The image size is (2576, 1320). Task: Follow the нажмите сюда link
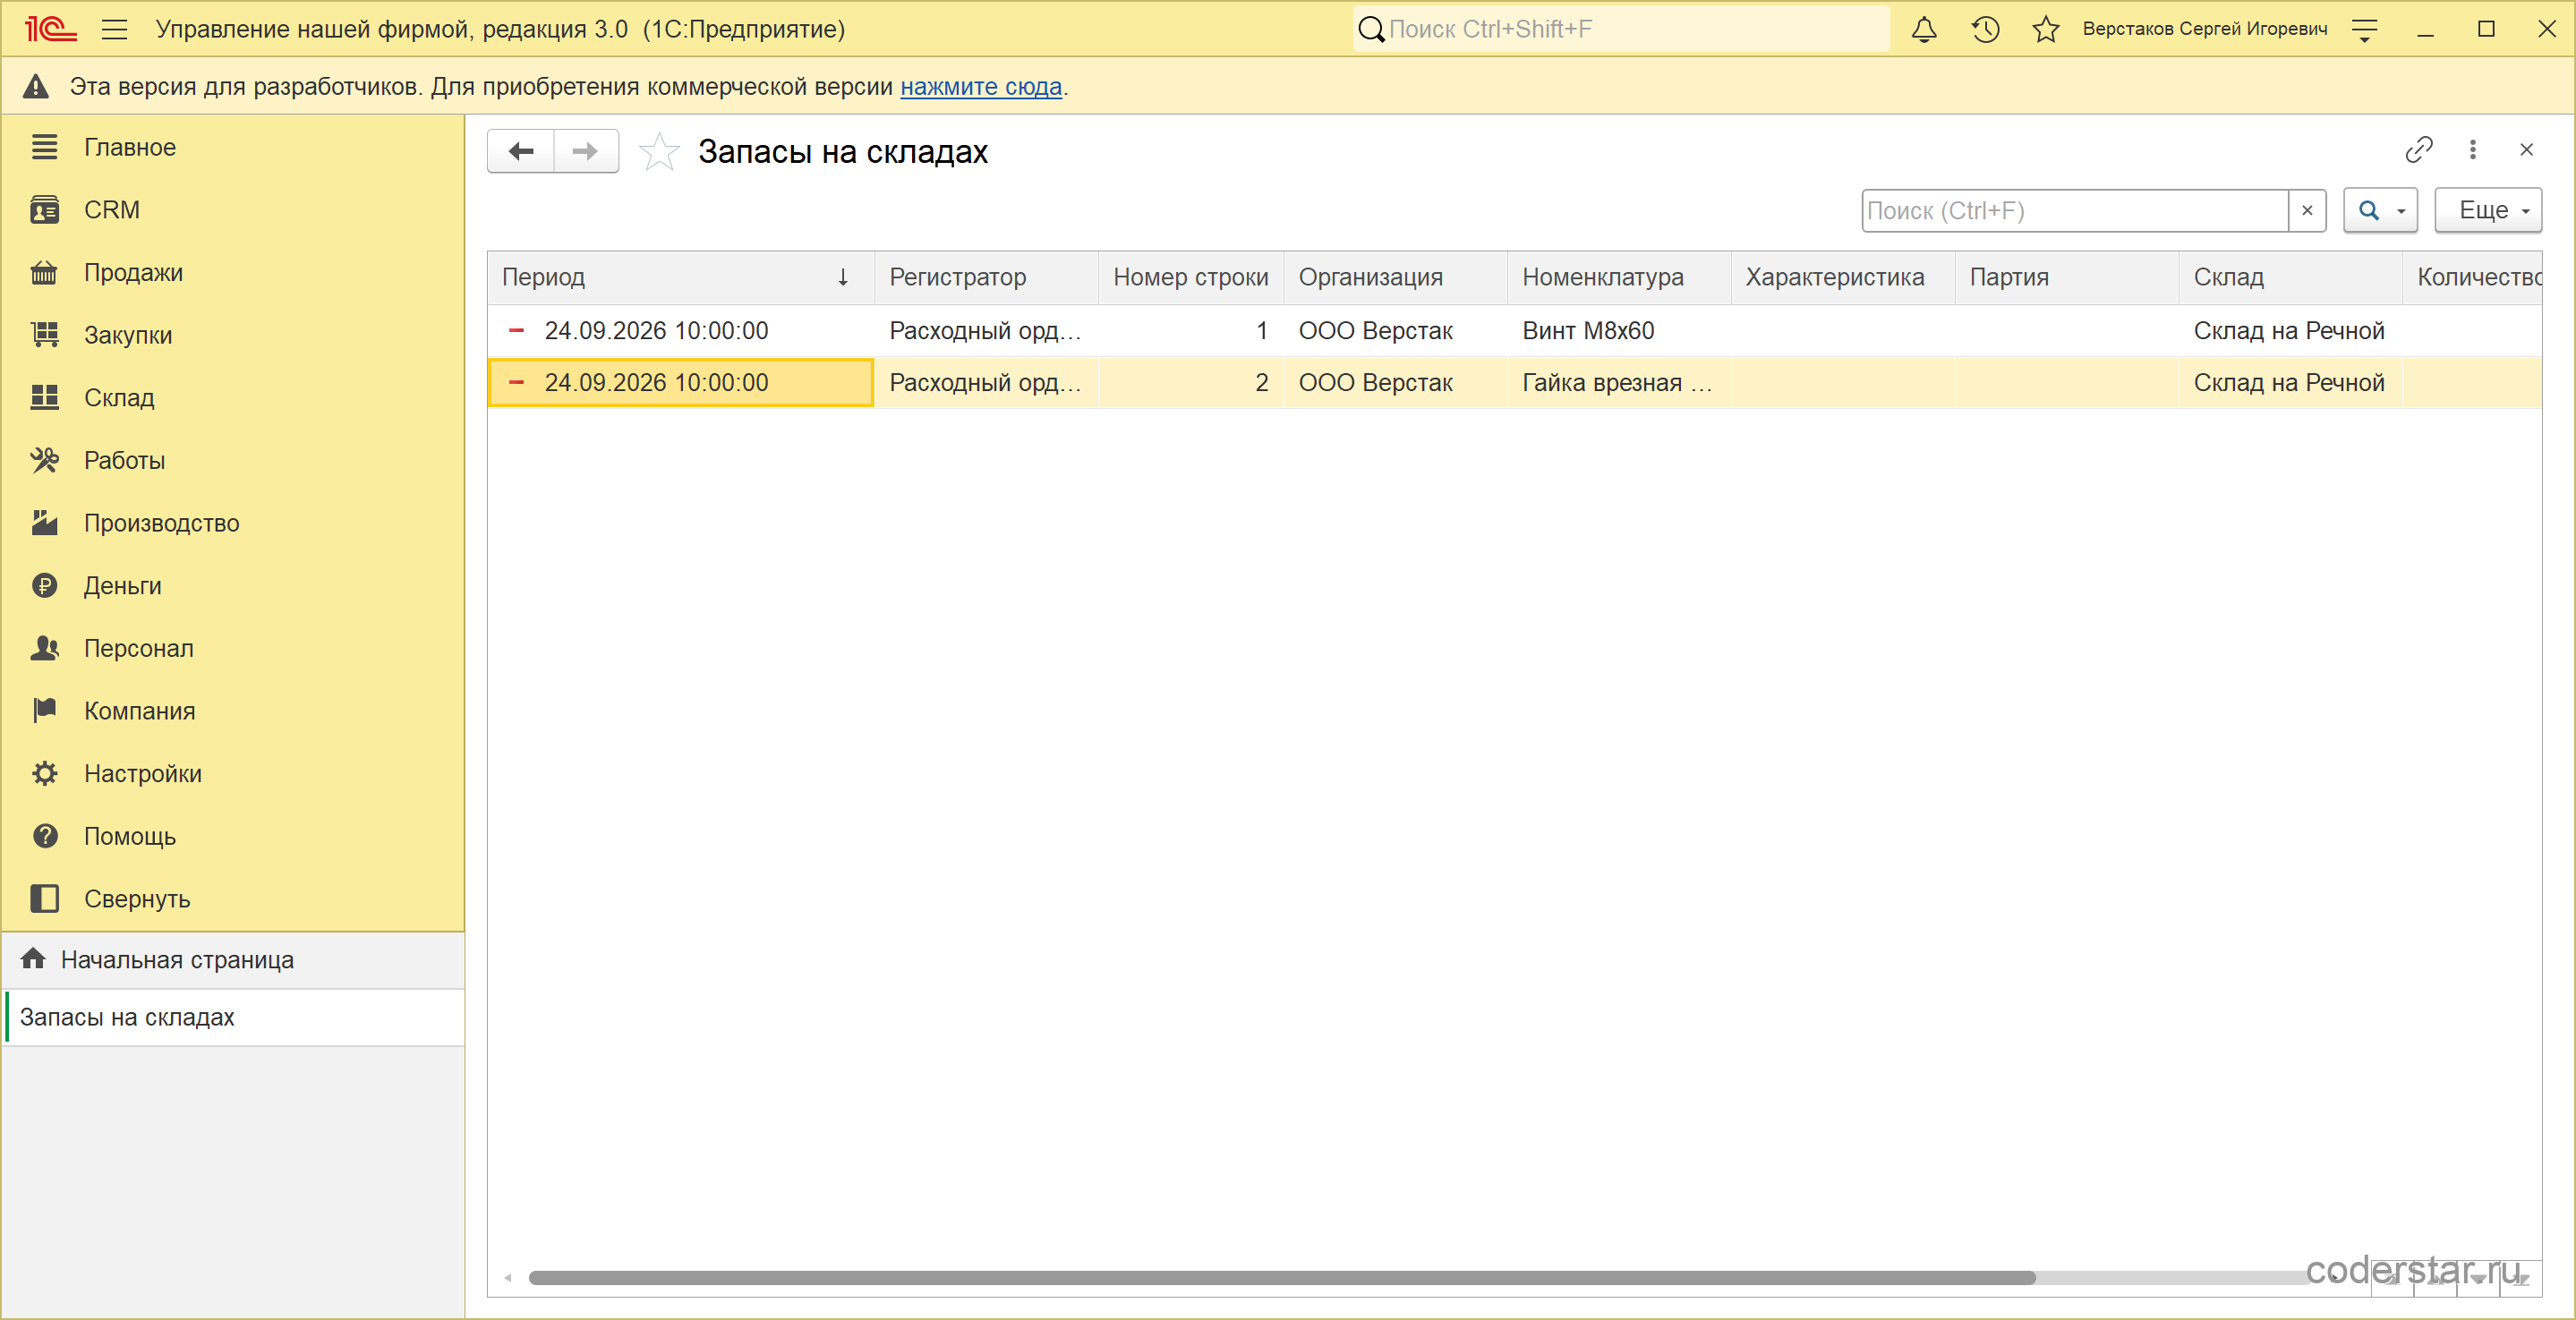pyautogui.click(x=981, y=87)
